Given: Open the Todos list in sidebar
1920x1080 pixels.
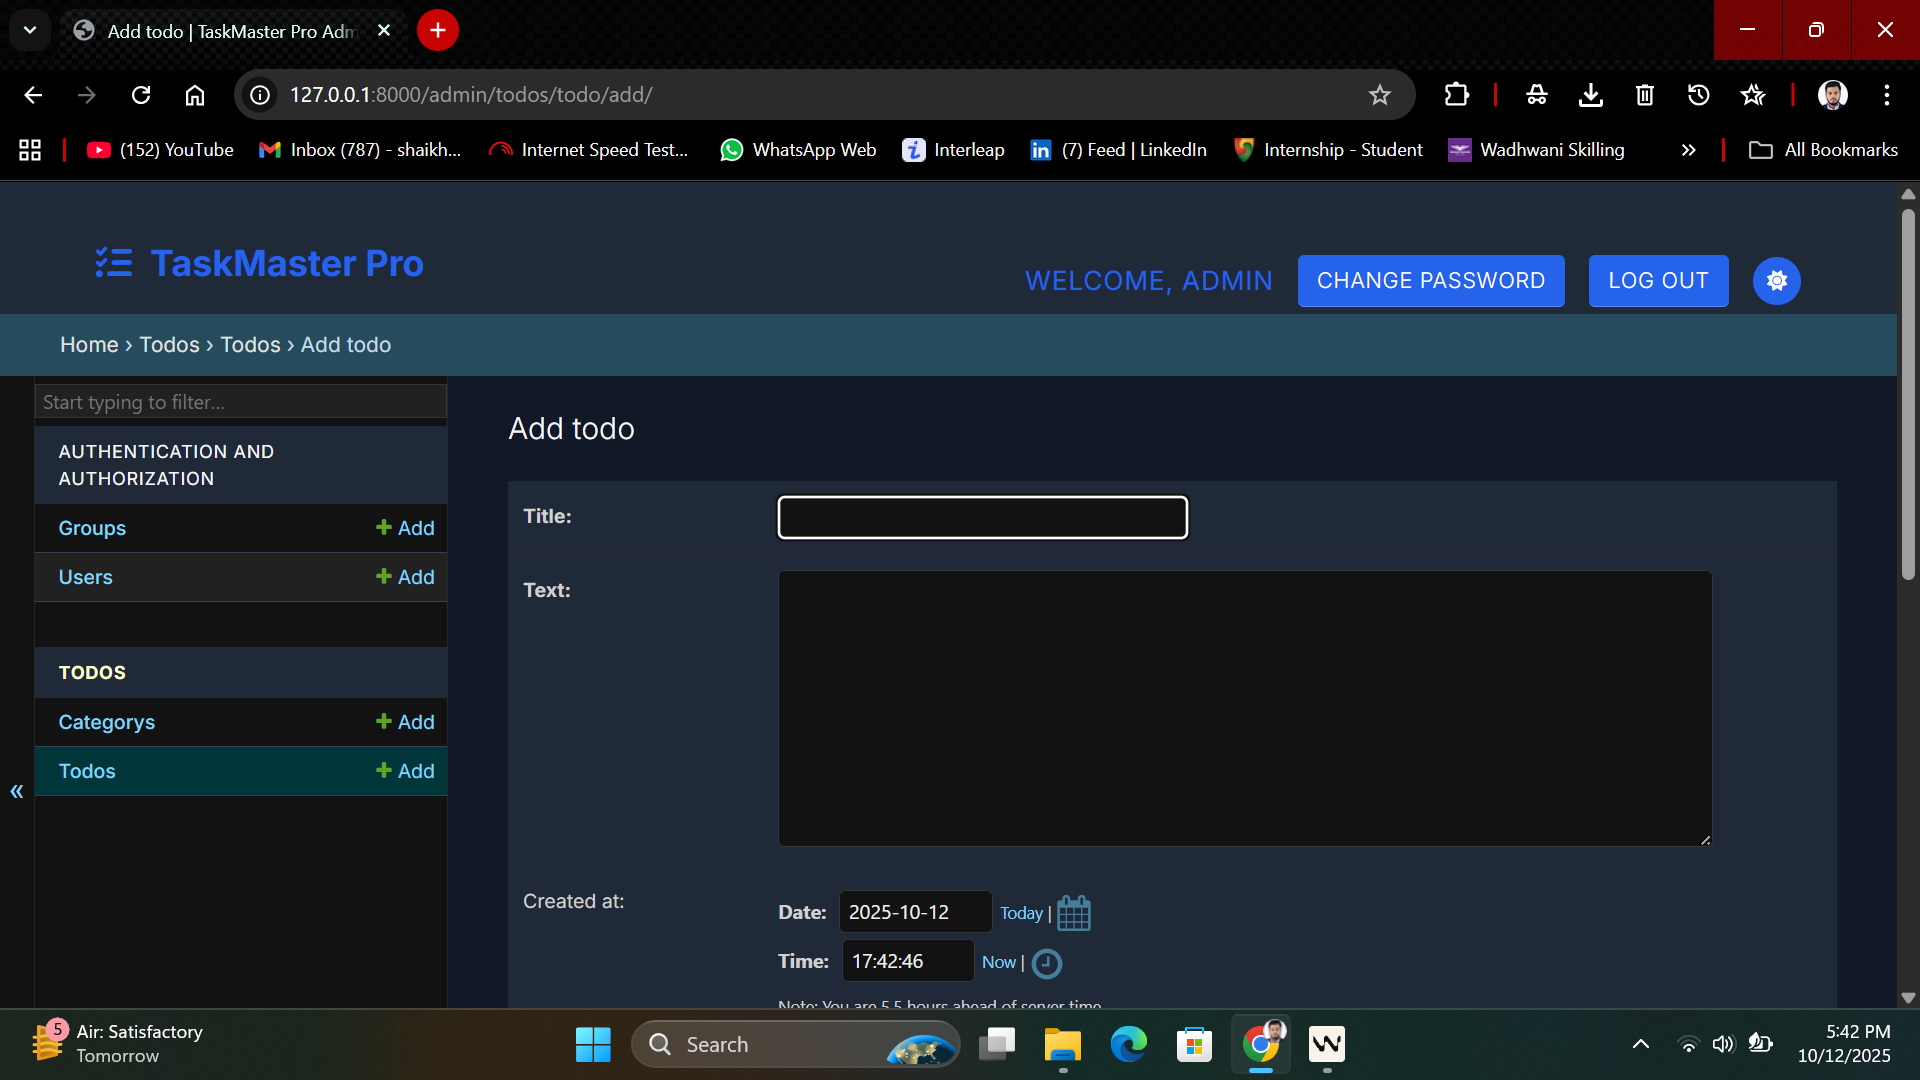Looking at the screenshot, I should pos(87,771).
